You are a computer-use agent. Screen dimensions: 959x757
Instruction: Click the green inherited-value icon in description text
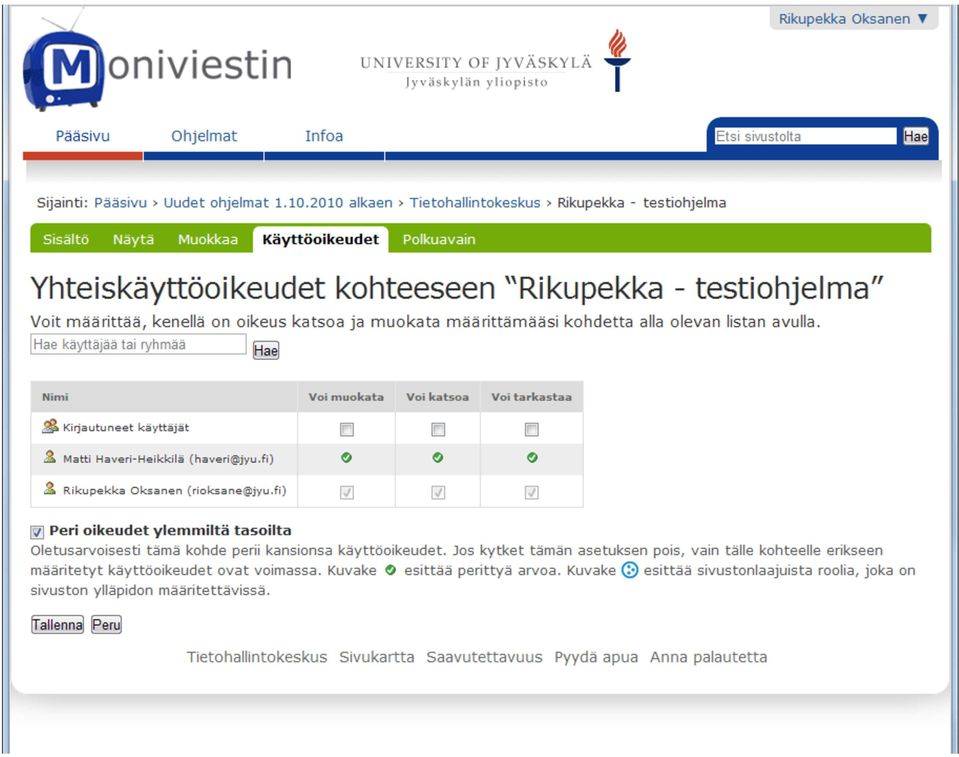[x=390, y=570]
